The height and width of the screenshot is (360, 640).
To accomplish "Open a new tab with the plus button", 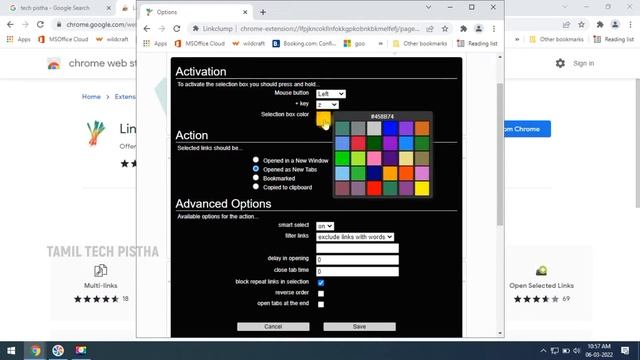I will [x=263, y=12].
